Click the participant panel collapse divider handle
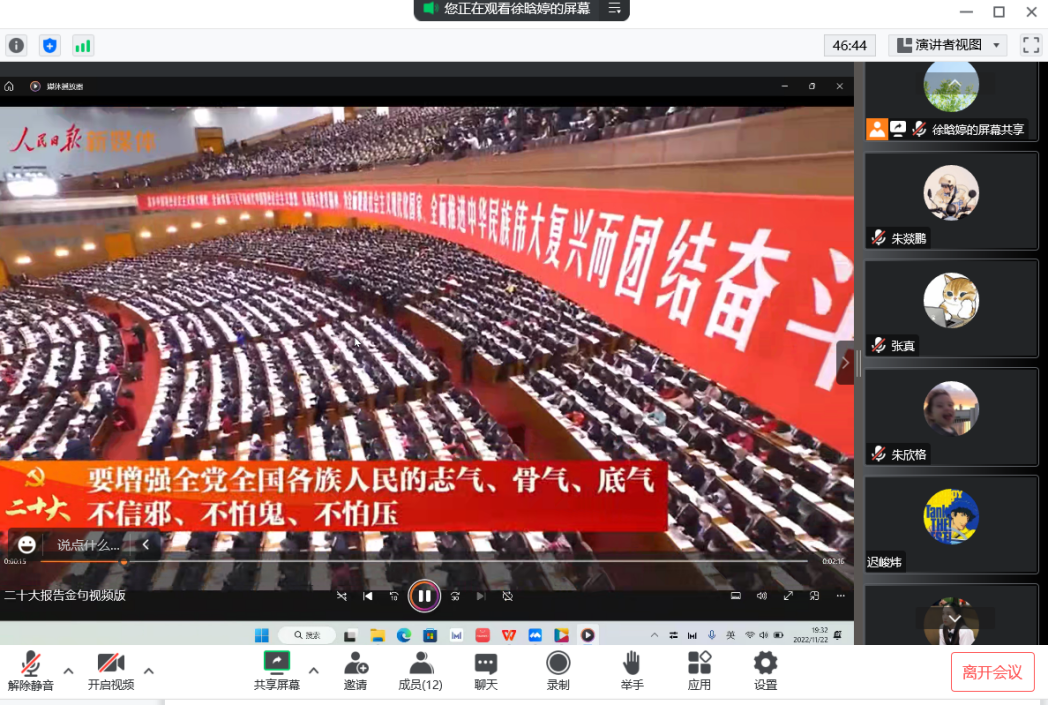The image size is (1048, 705). [x=858, y=363]
